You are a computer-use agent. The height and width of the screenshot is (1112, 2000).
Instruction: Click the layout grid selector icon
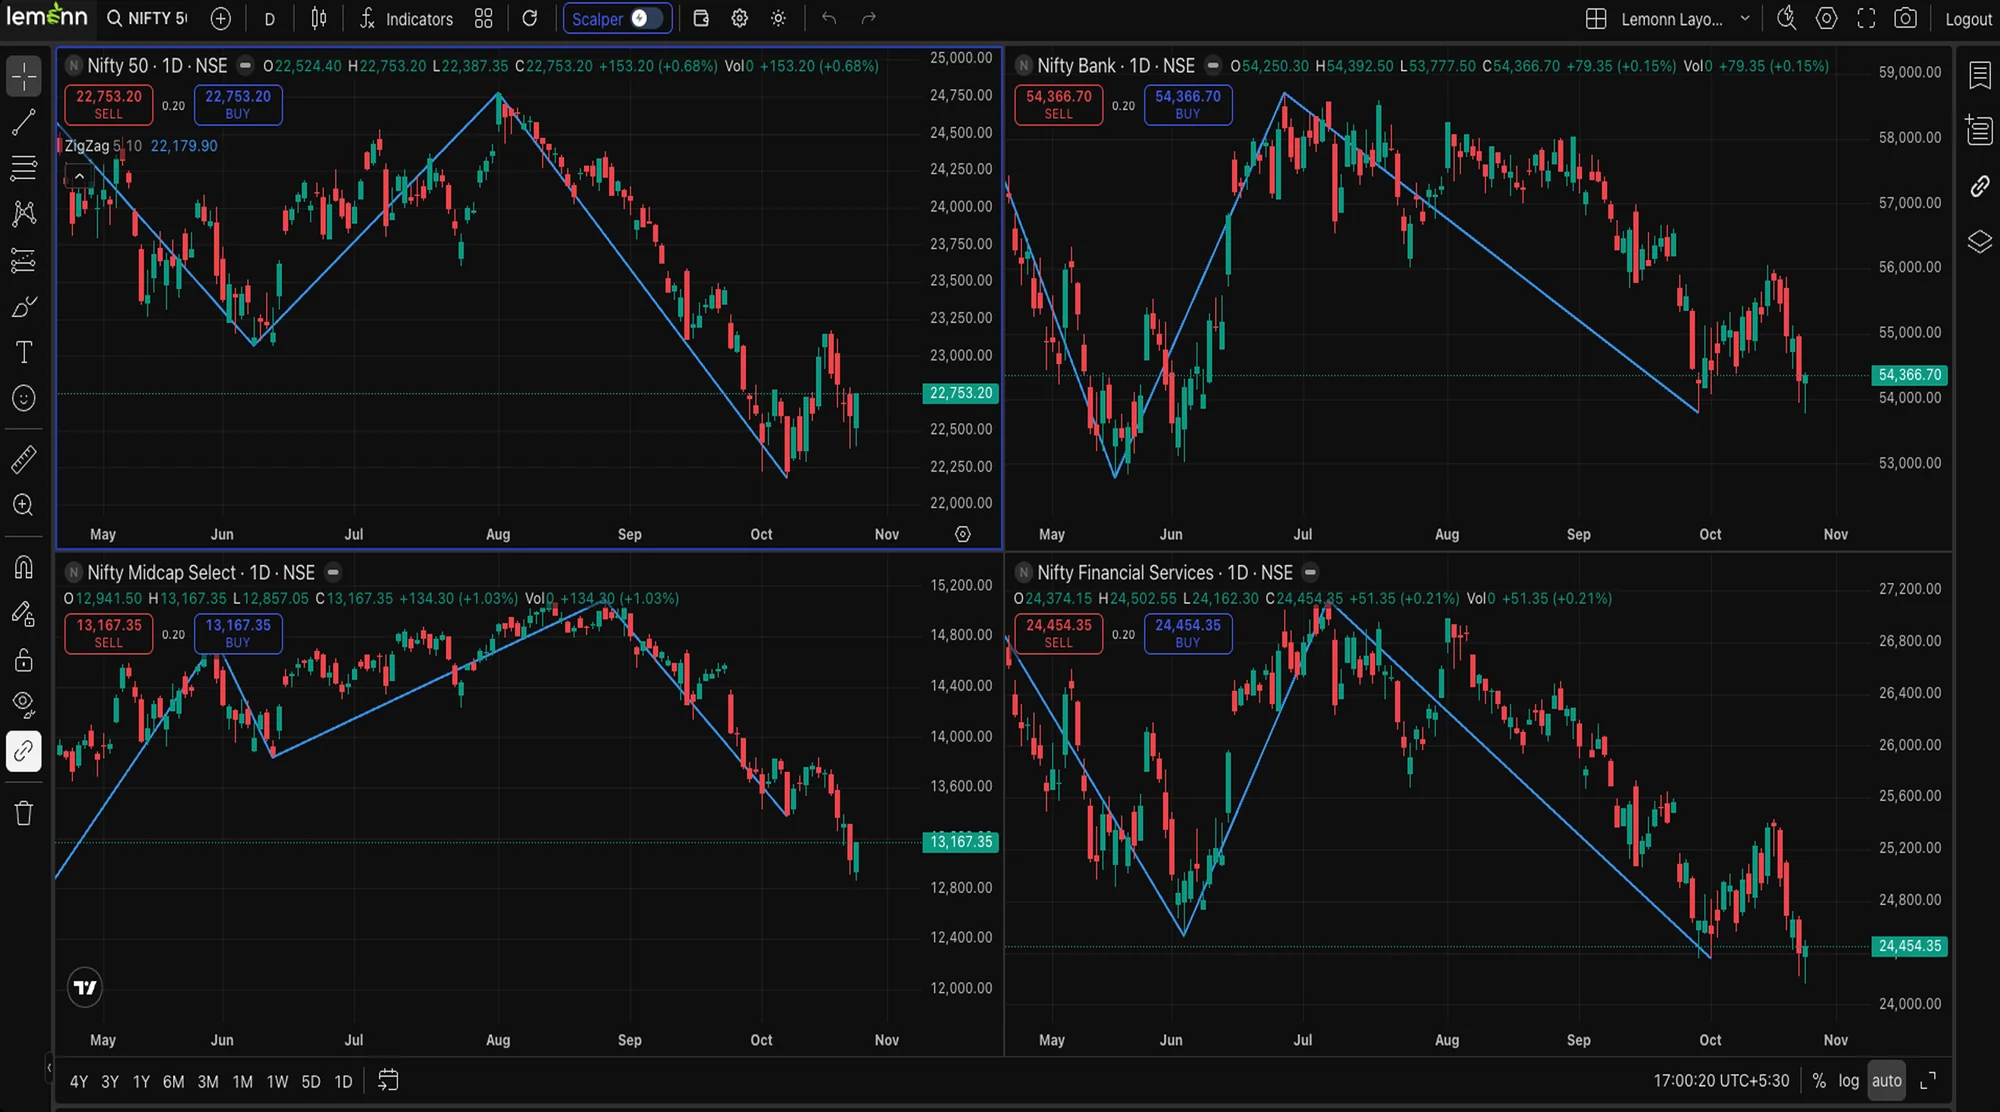point(1596,19)
